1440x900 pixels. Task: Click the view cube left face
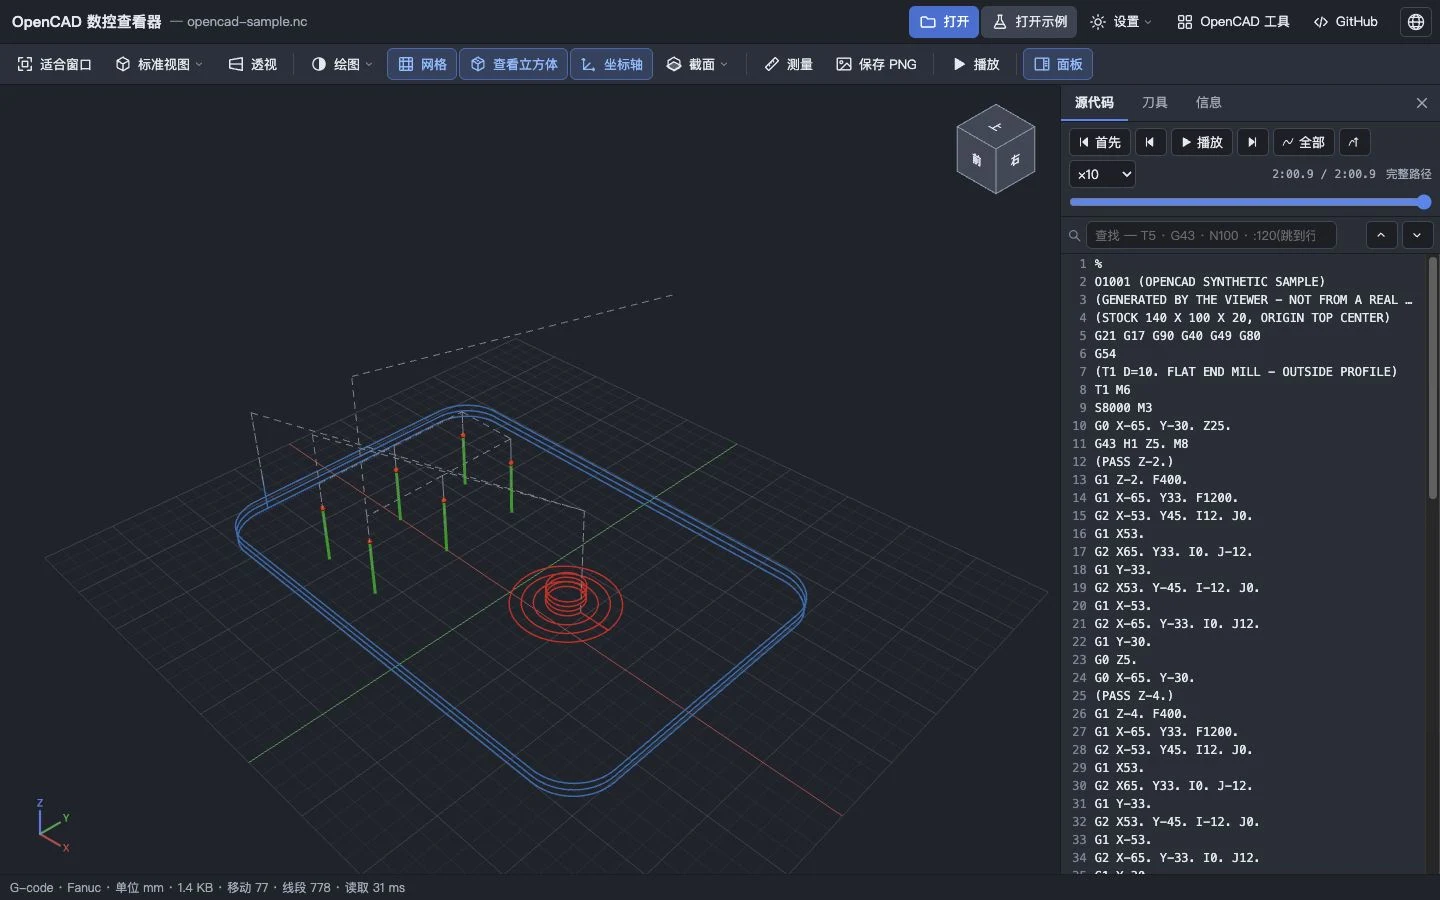pyautogui.click(x=976, y=160)
